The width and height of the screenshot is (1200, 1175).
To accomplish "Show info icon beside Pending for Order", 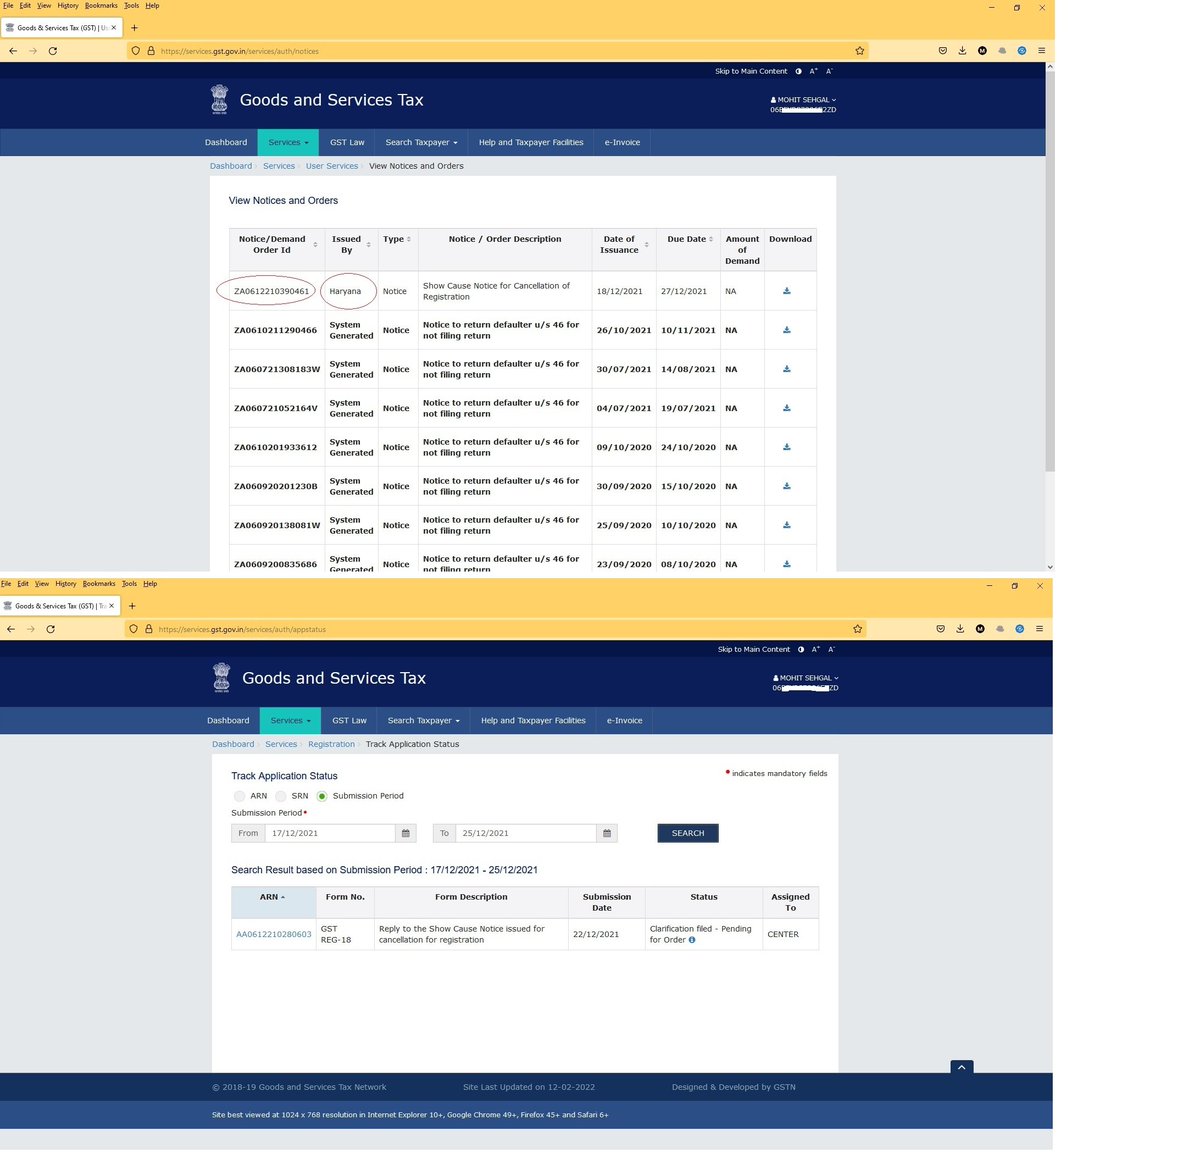I will [692, 940].
